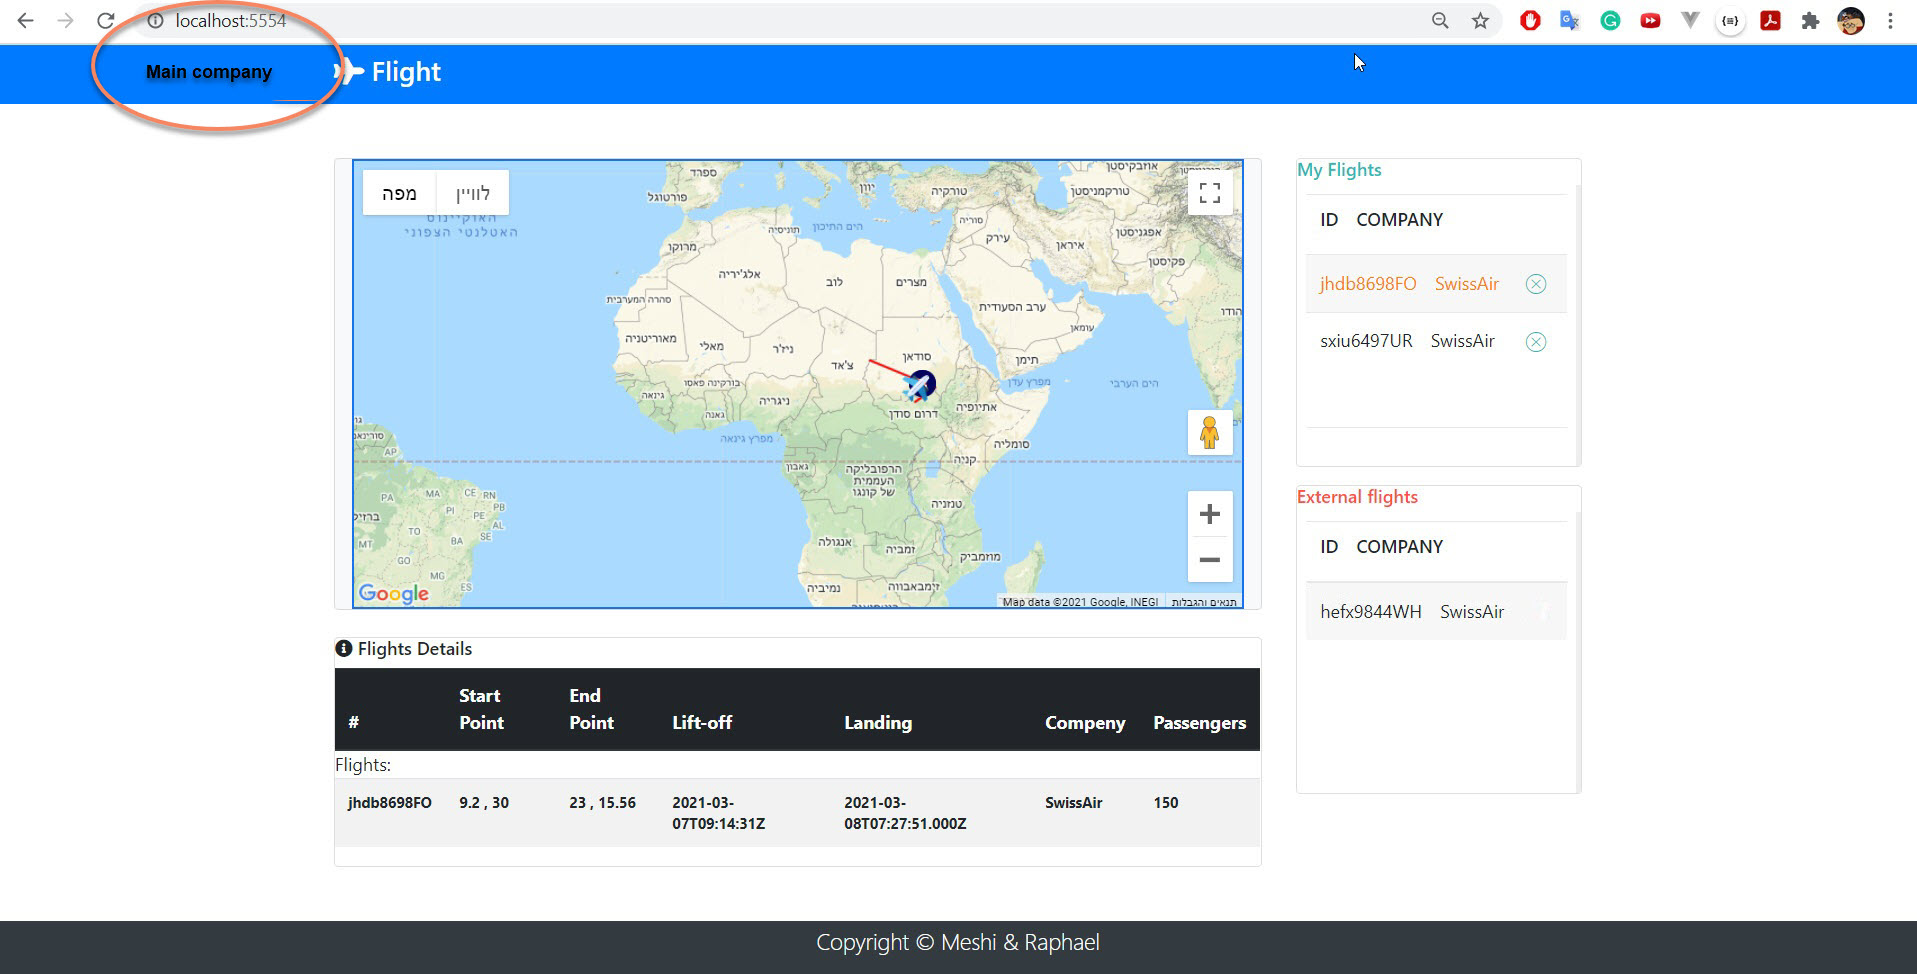Screen dimensions: 1917x974
Task: Switch map to the לוויין satellite view
Action: pyautogui.click(x=473, y=193)
